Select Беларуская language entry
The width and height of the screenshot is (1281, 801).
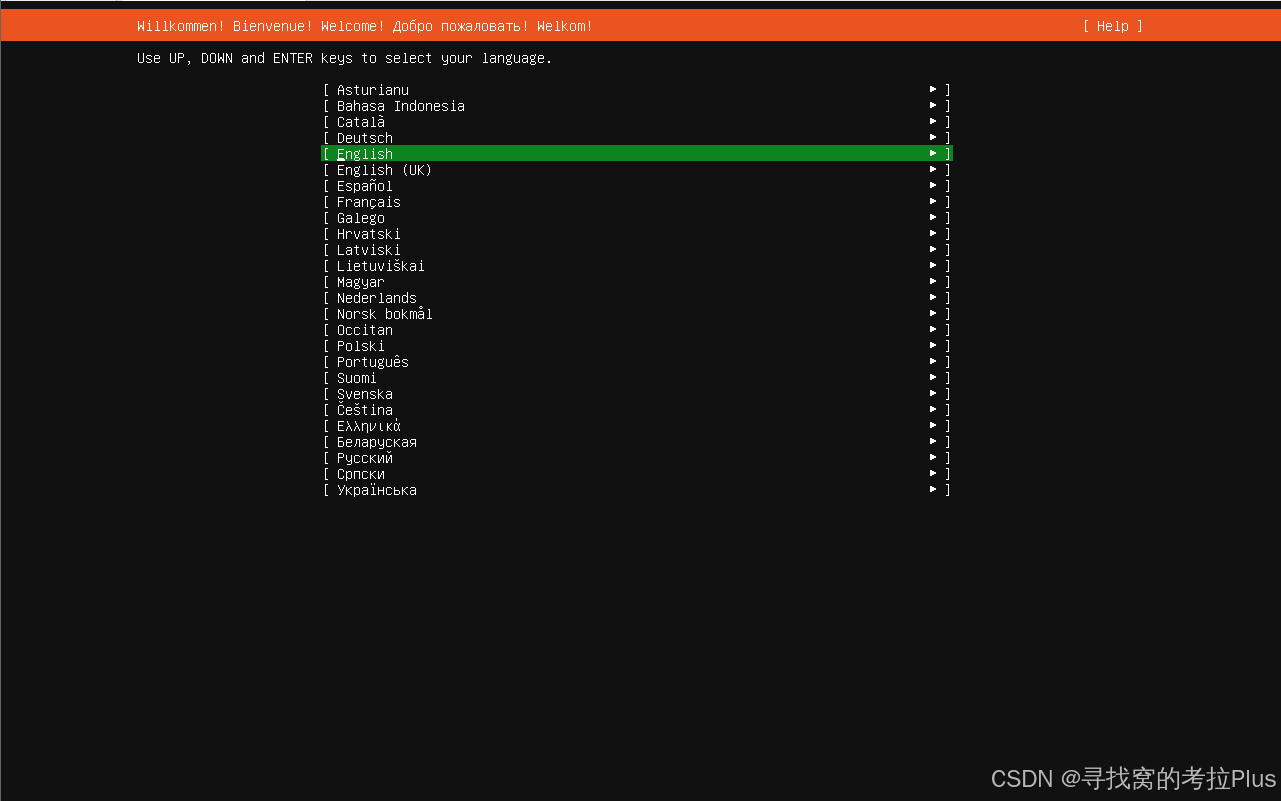coord(637,442)
